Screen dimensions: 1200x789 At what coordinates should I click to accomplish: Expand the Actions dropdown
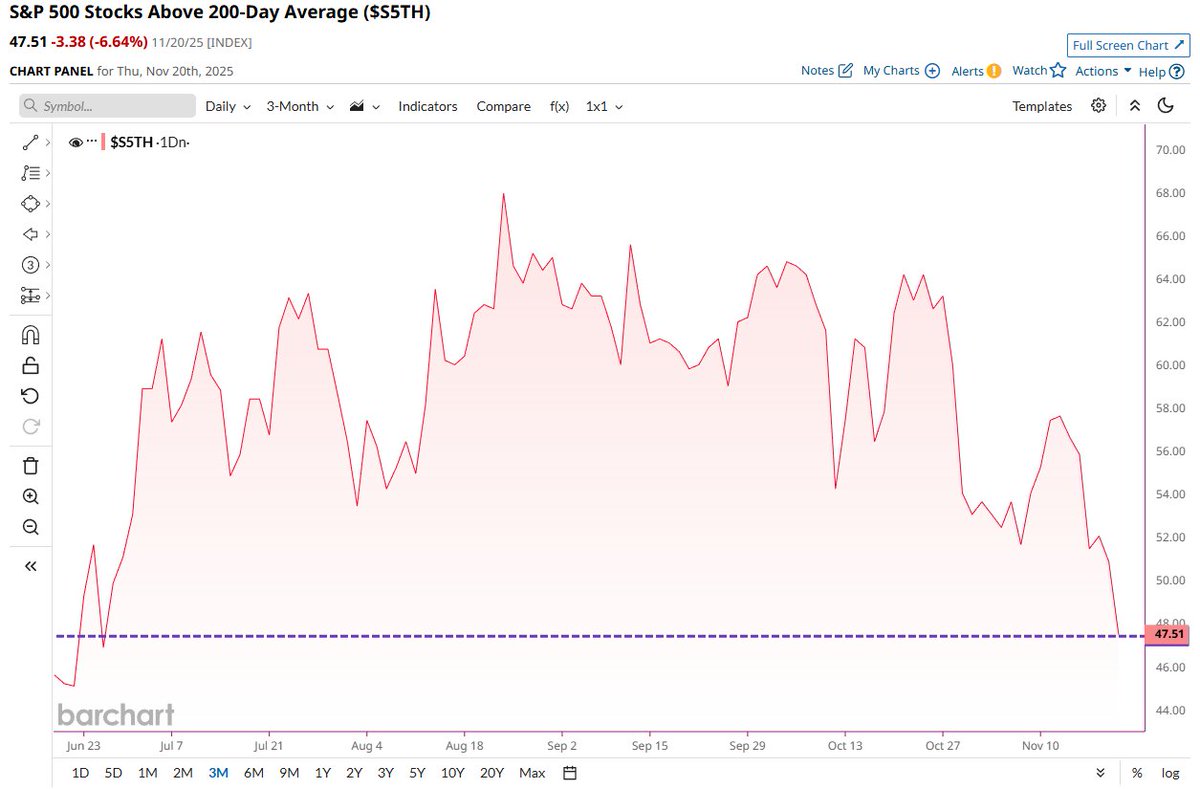point(1103,71)
